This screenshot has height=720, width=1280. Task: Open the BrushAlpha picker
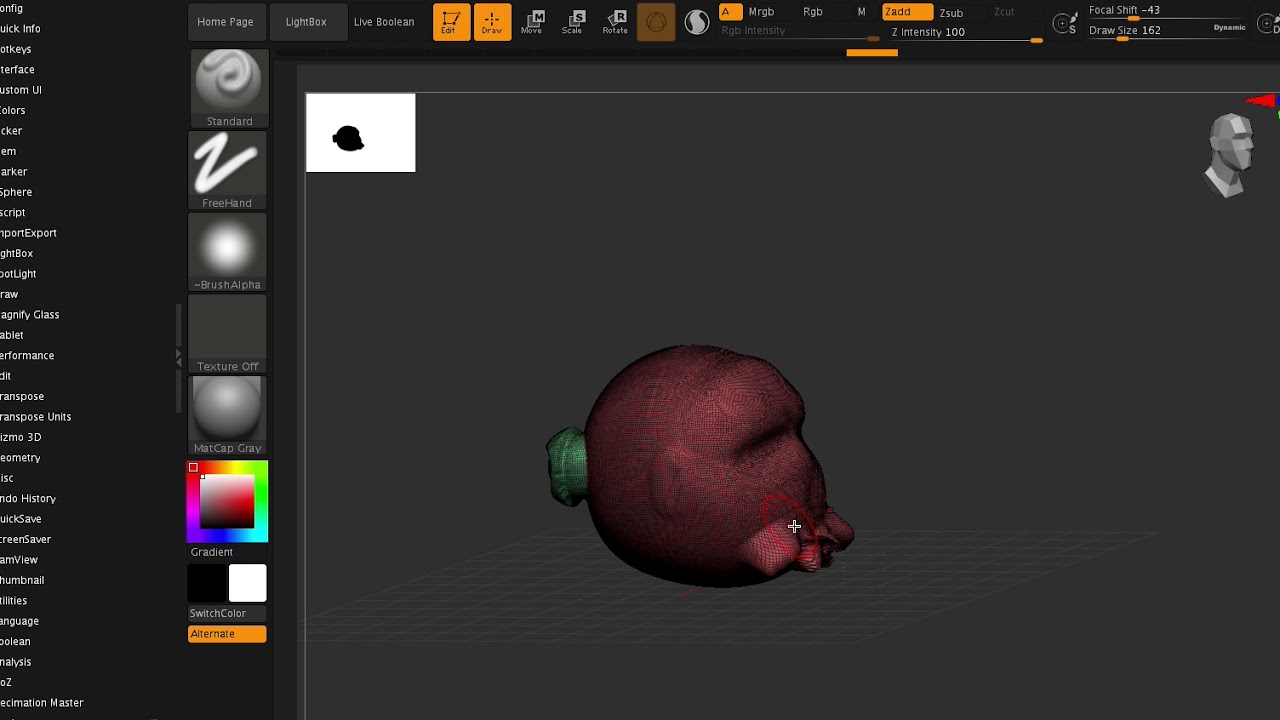coord(228,252)
